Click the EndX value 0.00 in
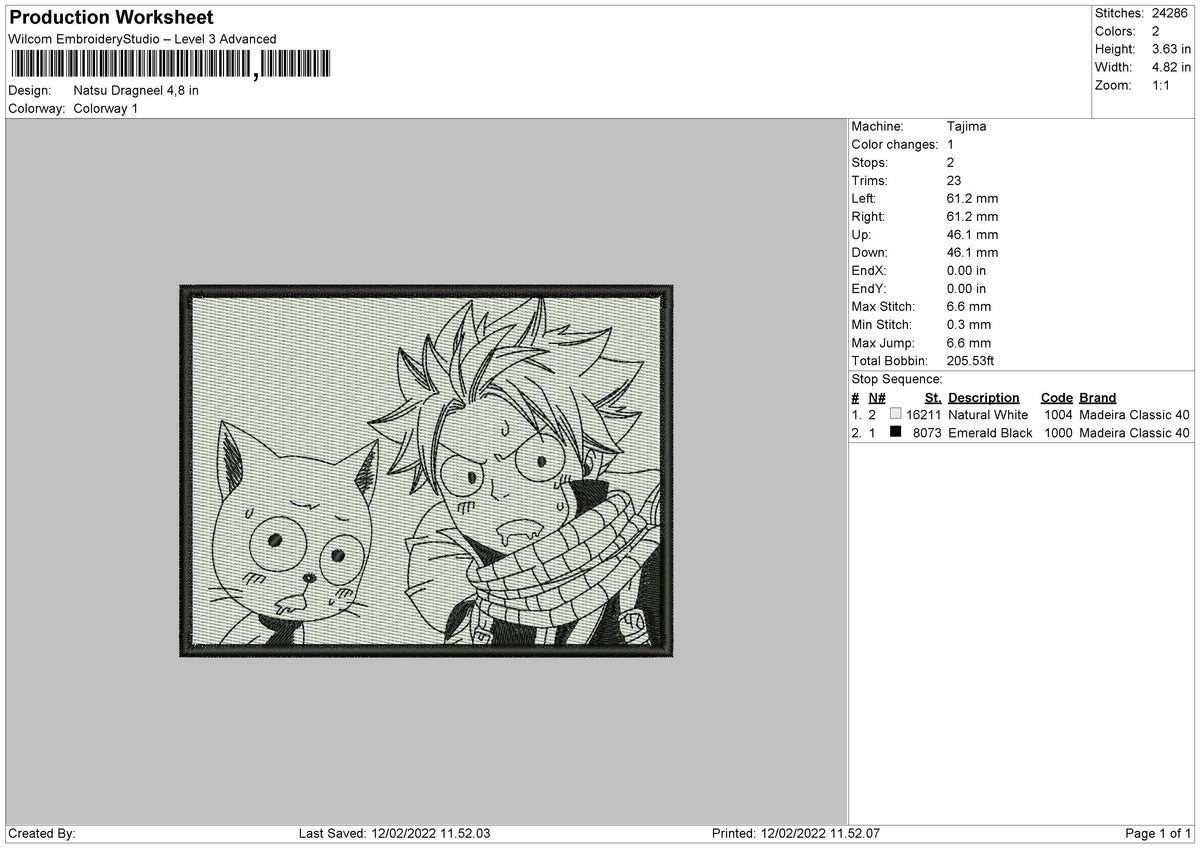The height and width of the screenshot is (848, 1200). click(x=966, y=271)
